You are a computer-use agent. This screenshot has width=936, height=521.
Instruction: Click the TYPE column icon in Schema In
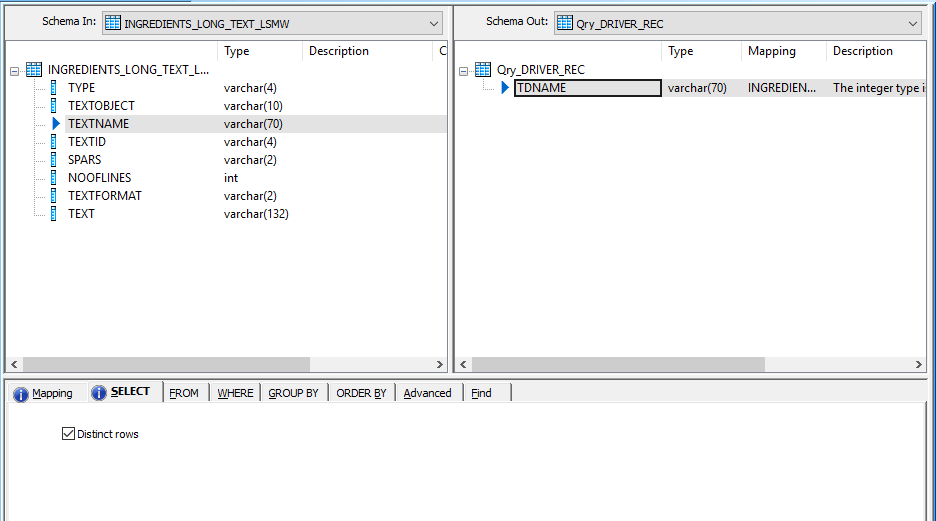click(x=54, y=88)
